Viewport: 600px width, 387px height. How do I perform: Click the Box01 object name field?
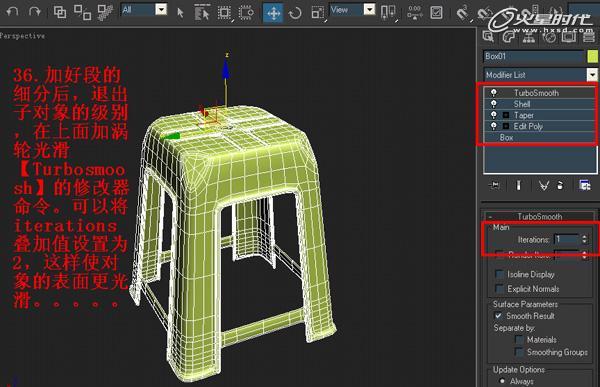[x=533, y=56]
